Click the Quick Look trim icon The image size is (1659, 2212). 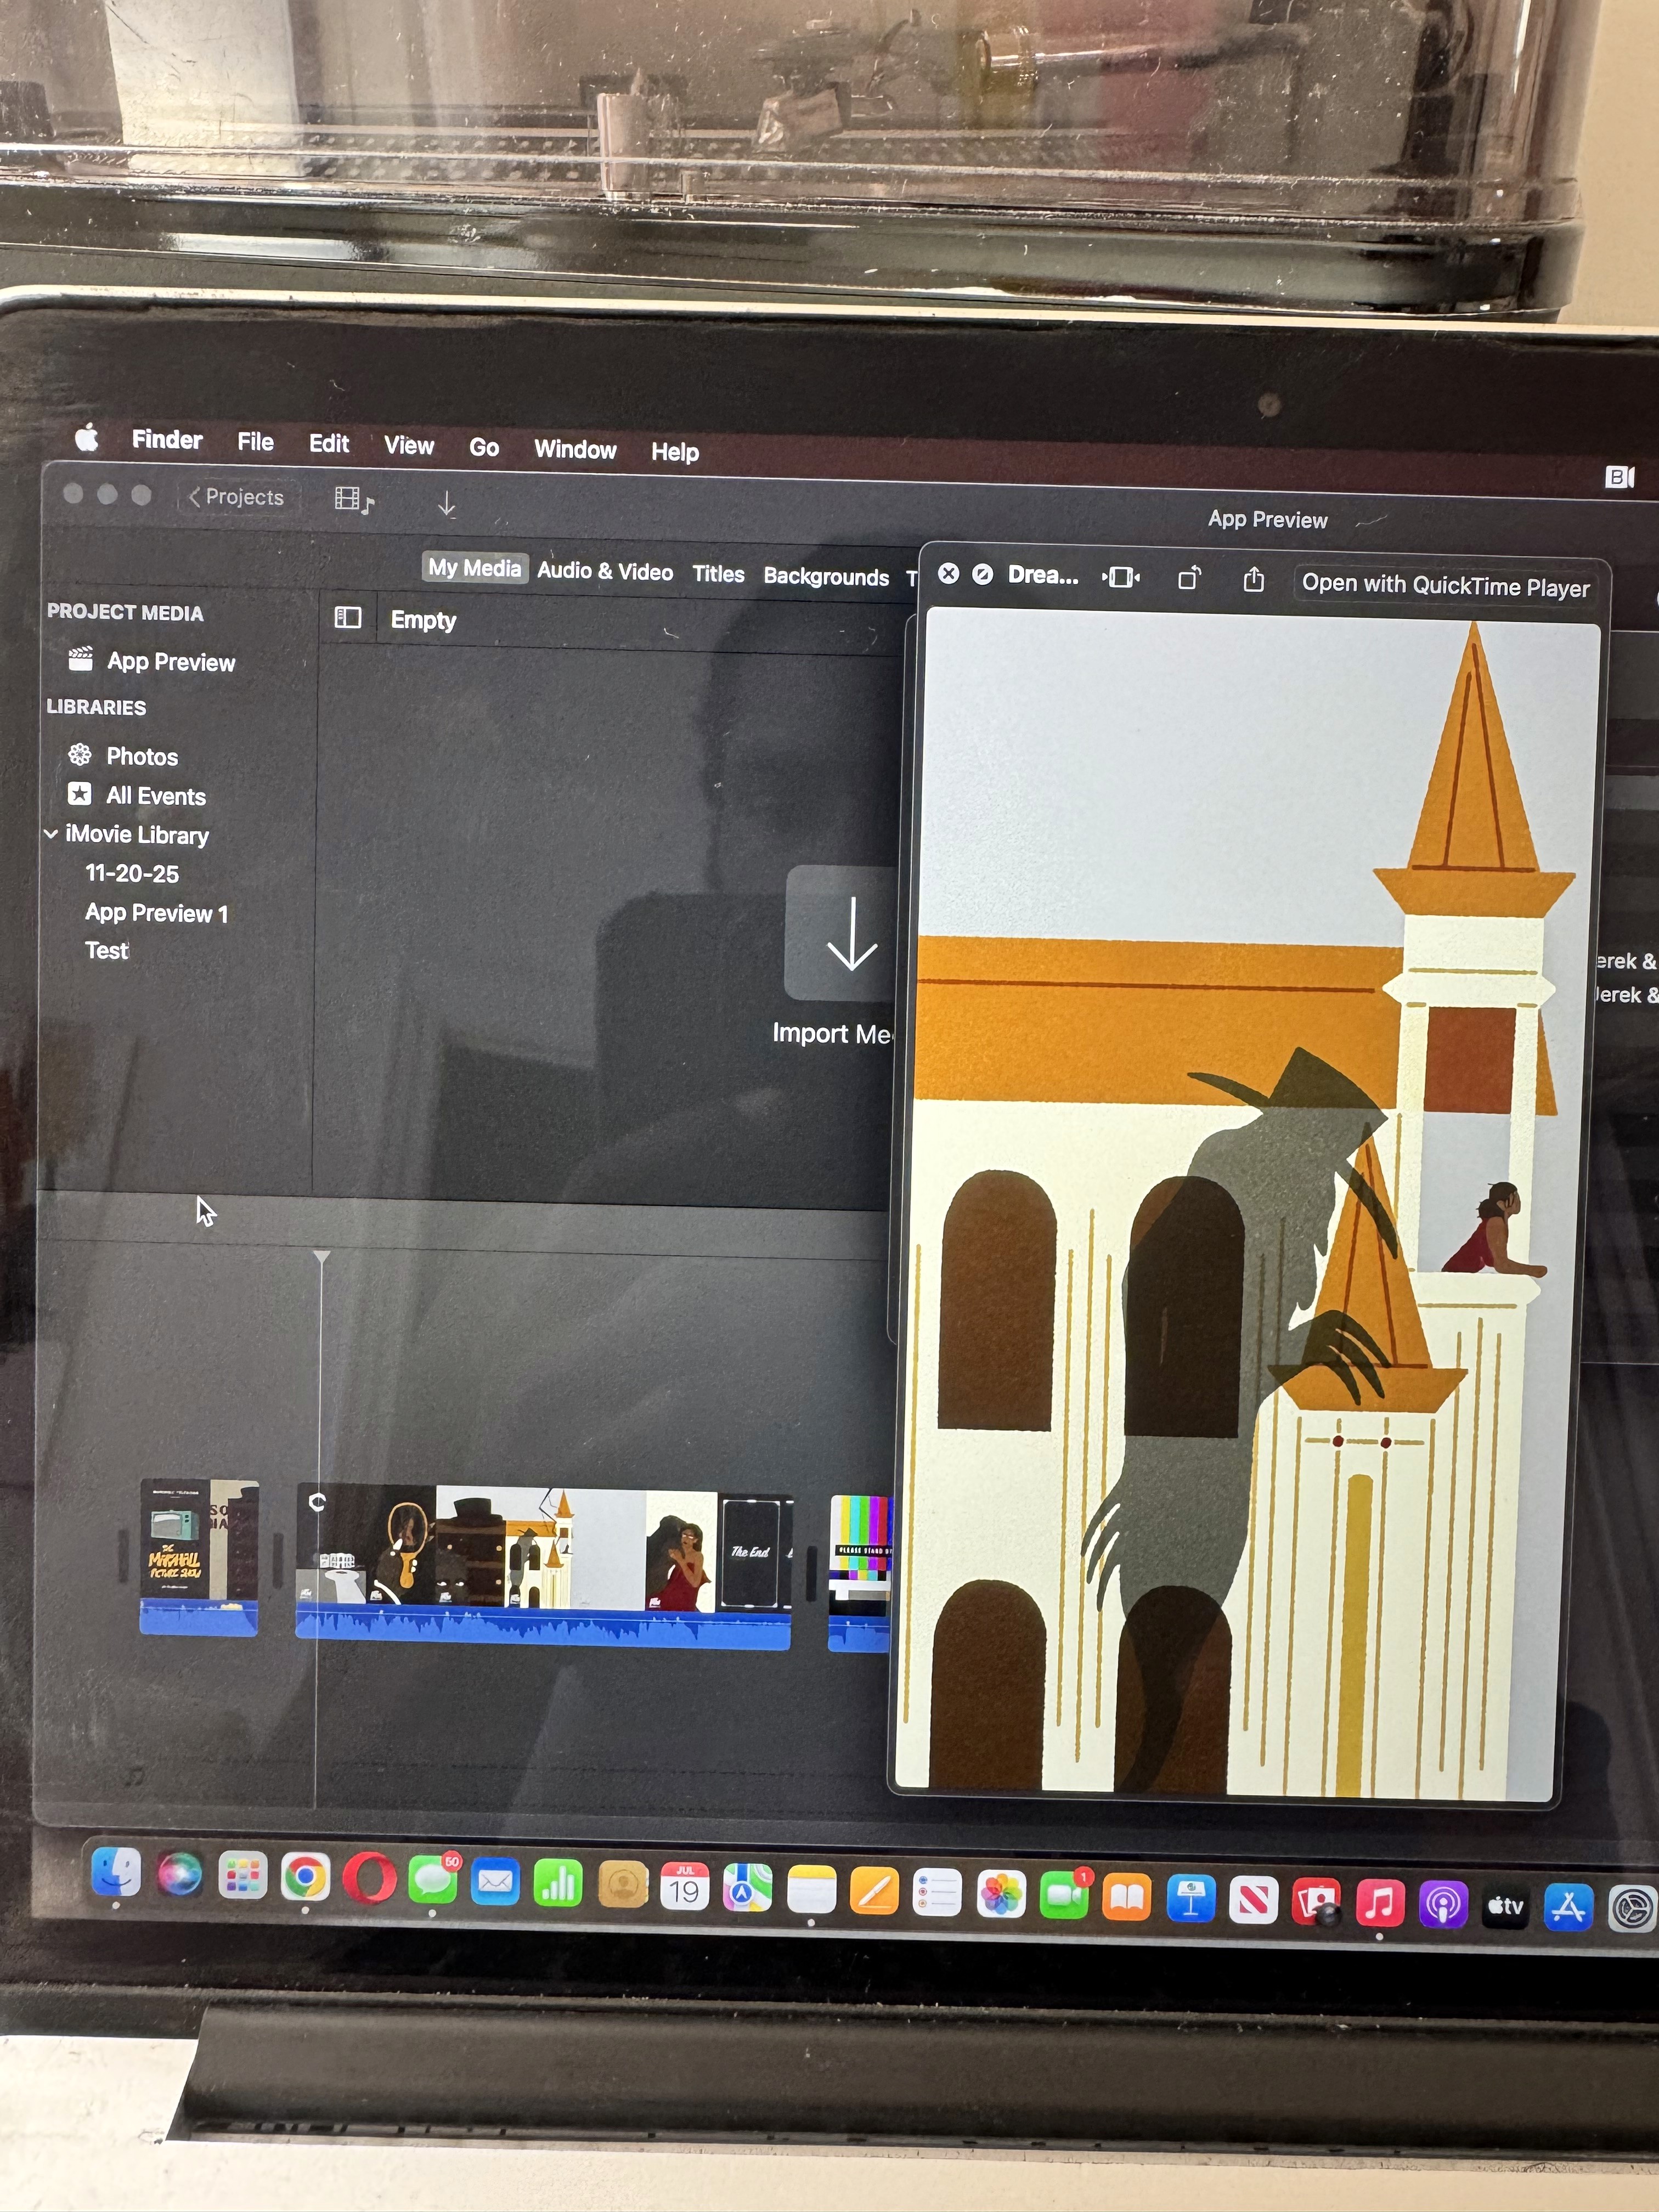(x=1121, y=577)
